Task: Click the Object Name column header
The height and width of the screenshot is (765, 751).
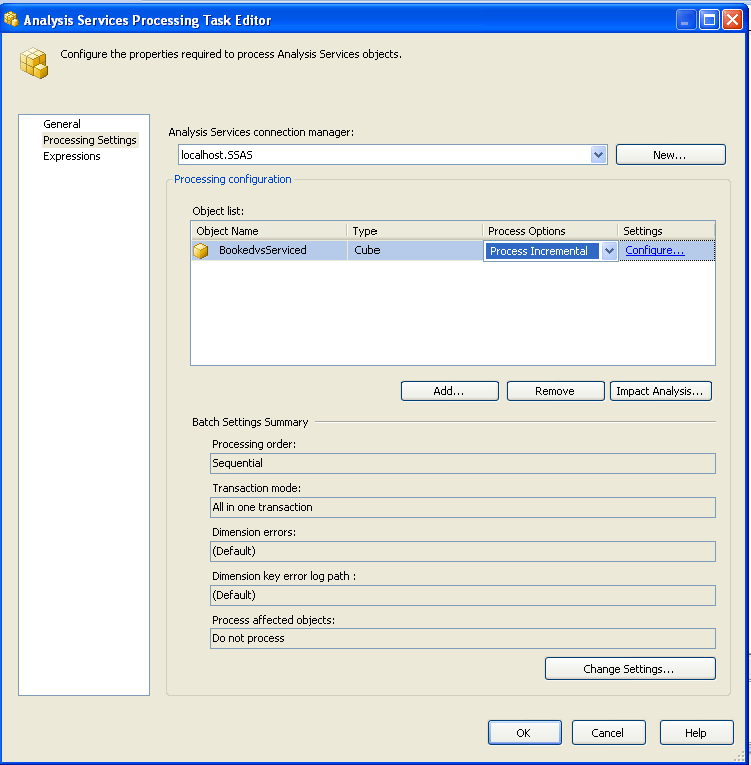Action: coord(269,231)
